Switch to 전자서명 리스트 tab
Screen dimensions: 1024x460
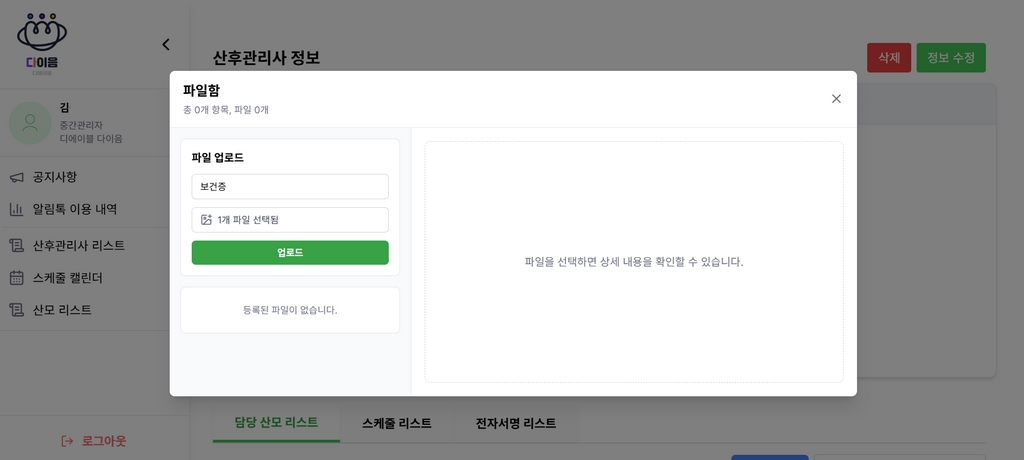[516, 423]
